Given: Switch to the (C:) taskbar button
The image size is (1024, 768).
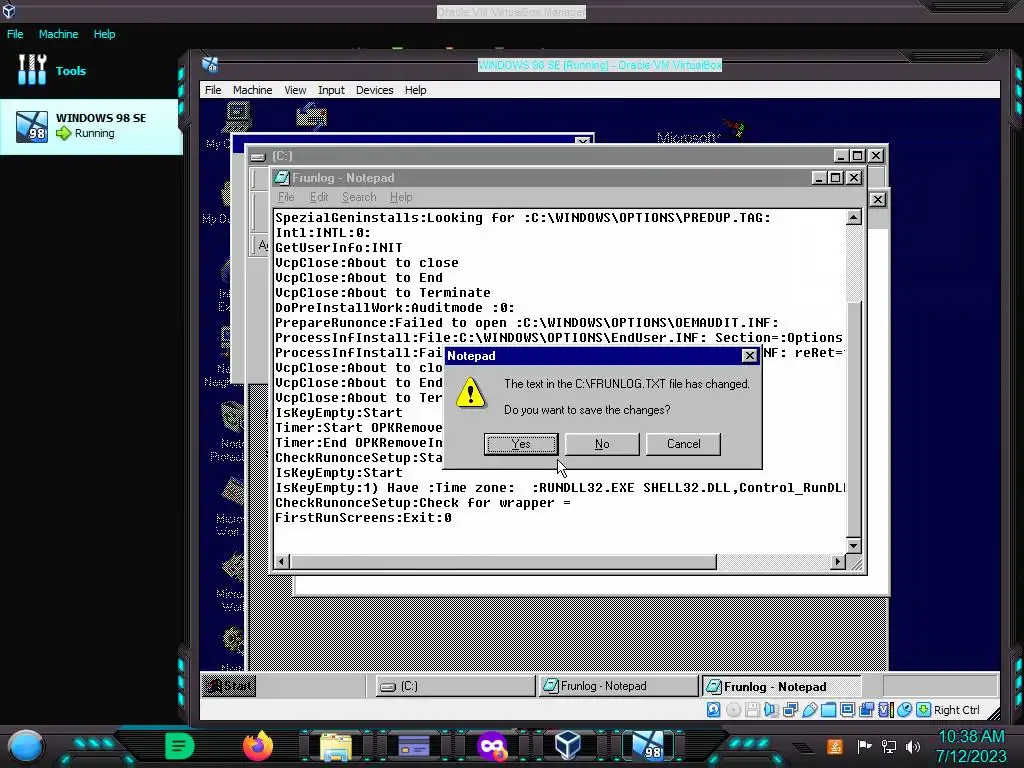Looking at the screenshot, I should [455, 686].
